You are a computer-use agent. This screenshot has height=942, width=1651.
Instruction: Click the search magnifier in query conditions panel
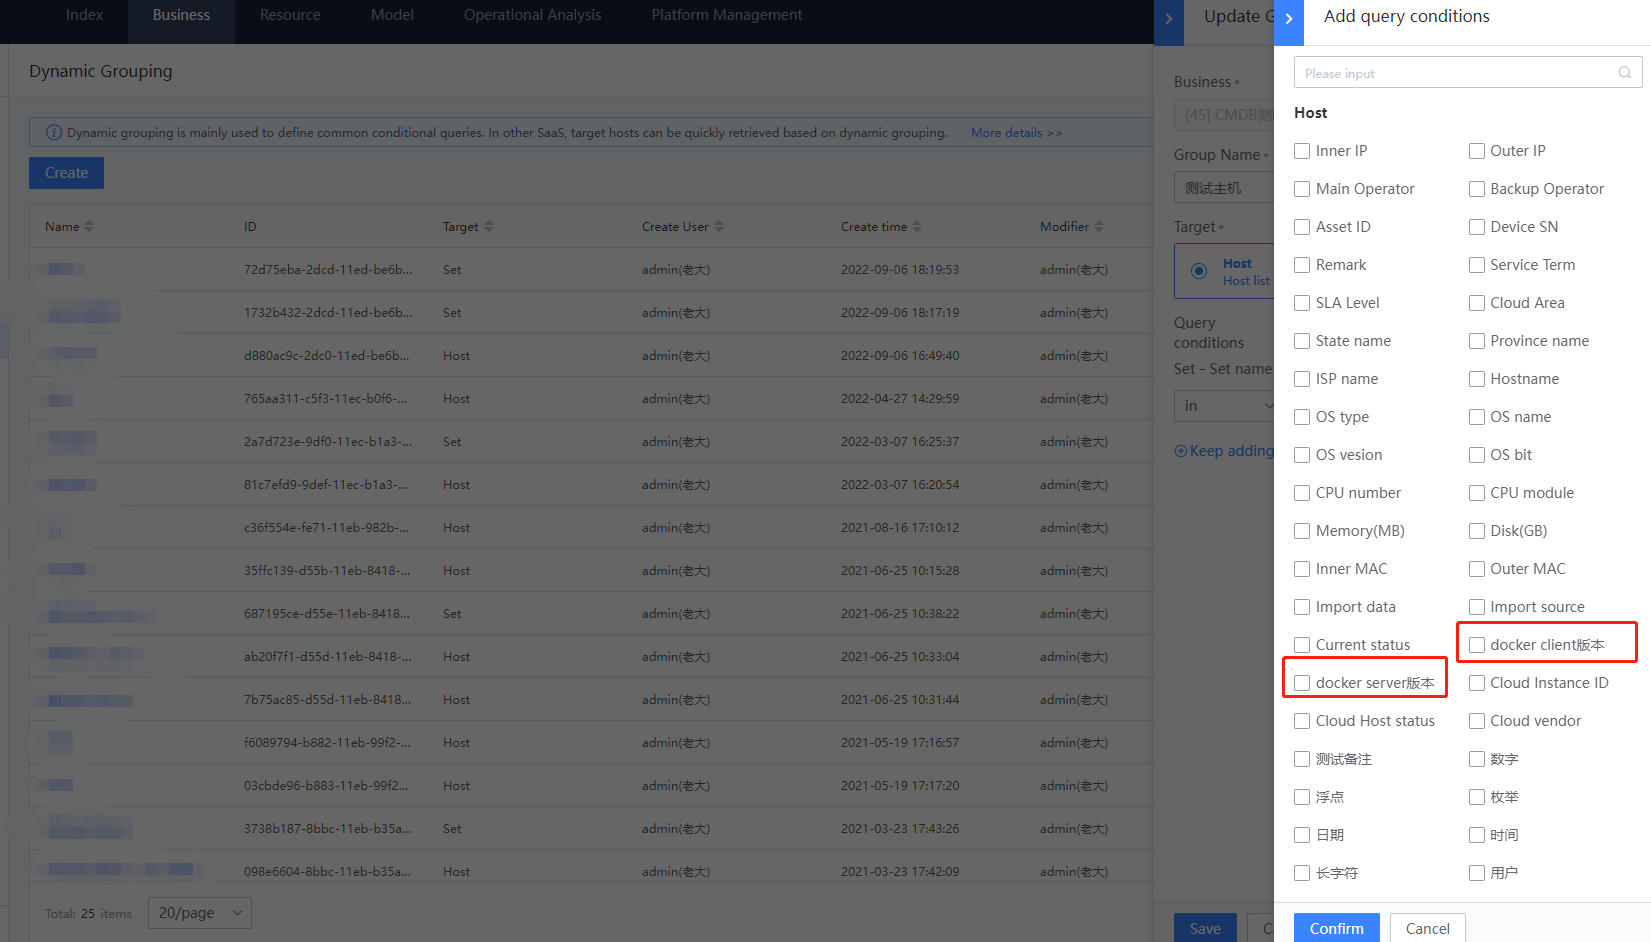click(1624, 72)
